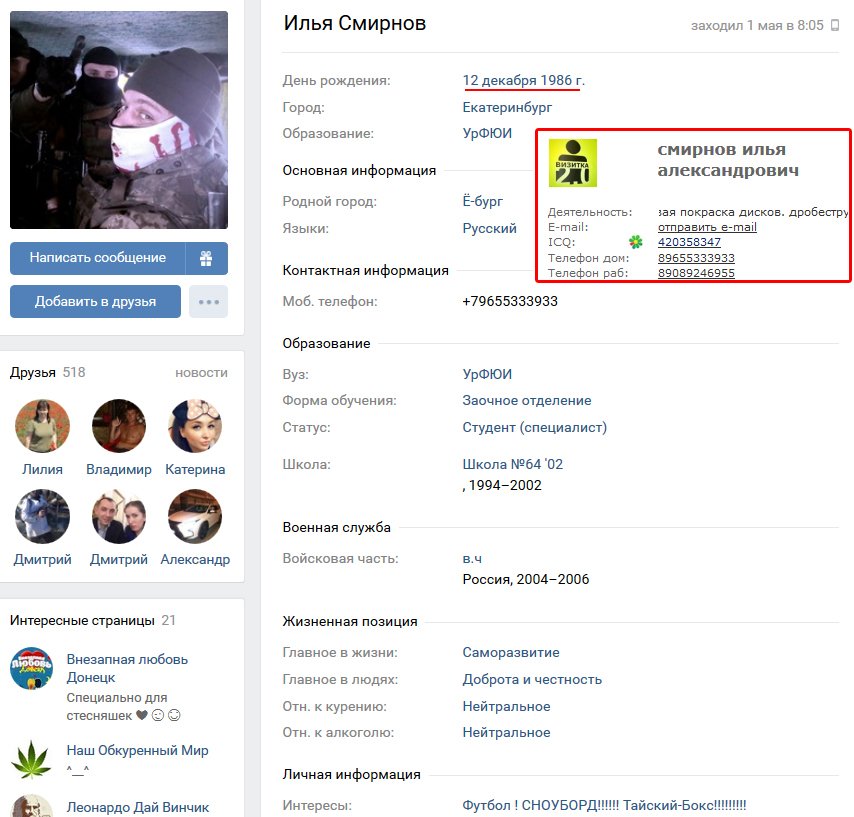Click the Владимир friend name link
This screenshot has width=854, height=817.
(119, 470)
